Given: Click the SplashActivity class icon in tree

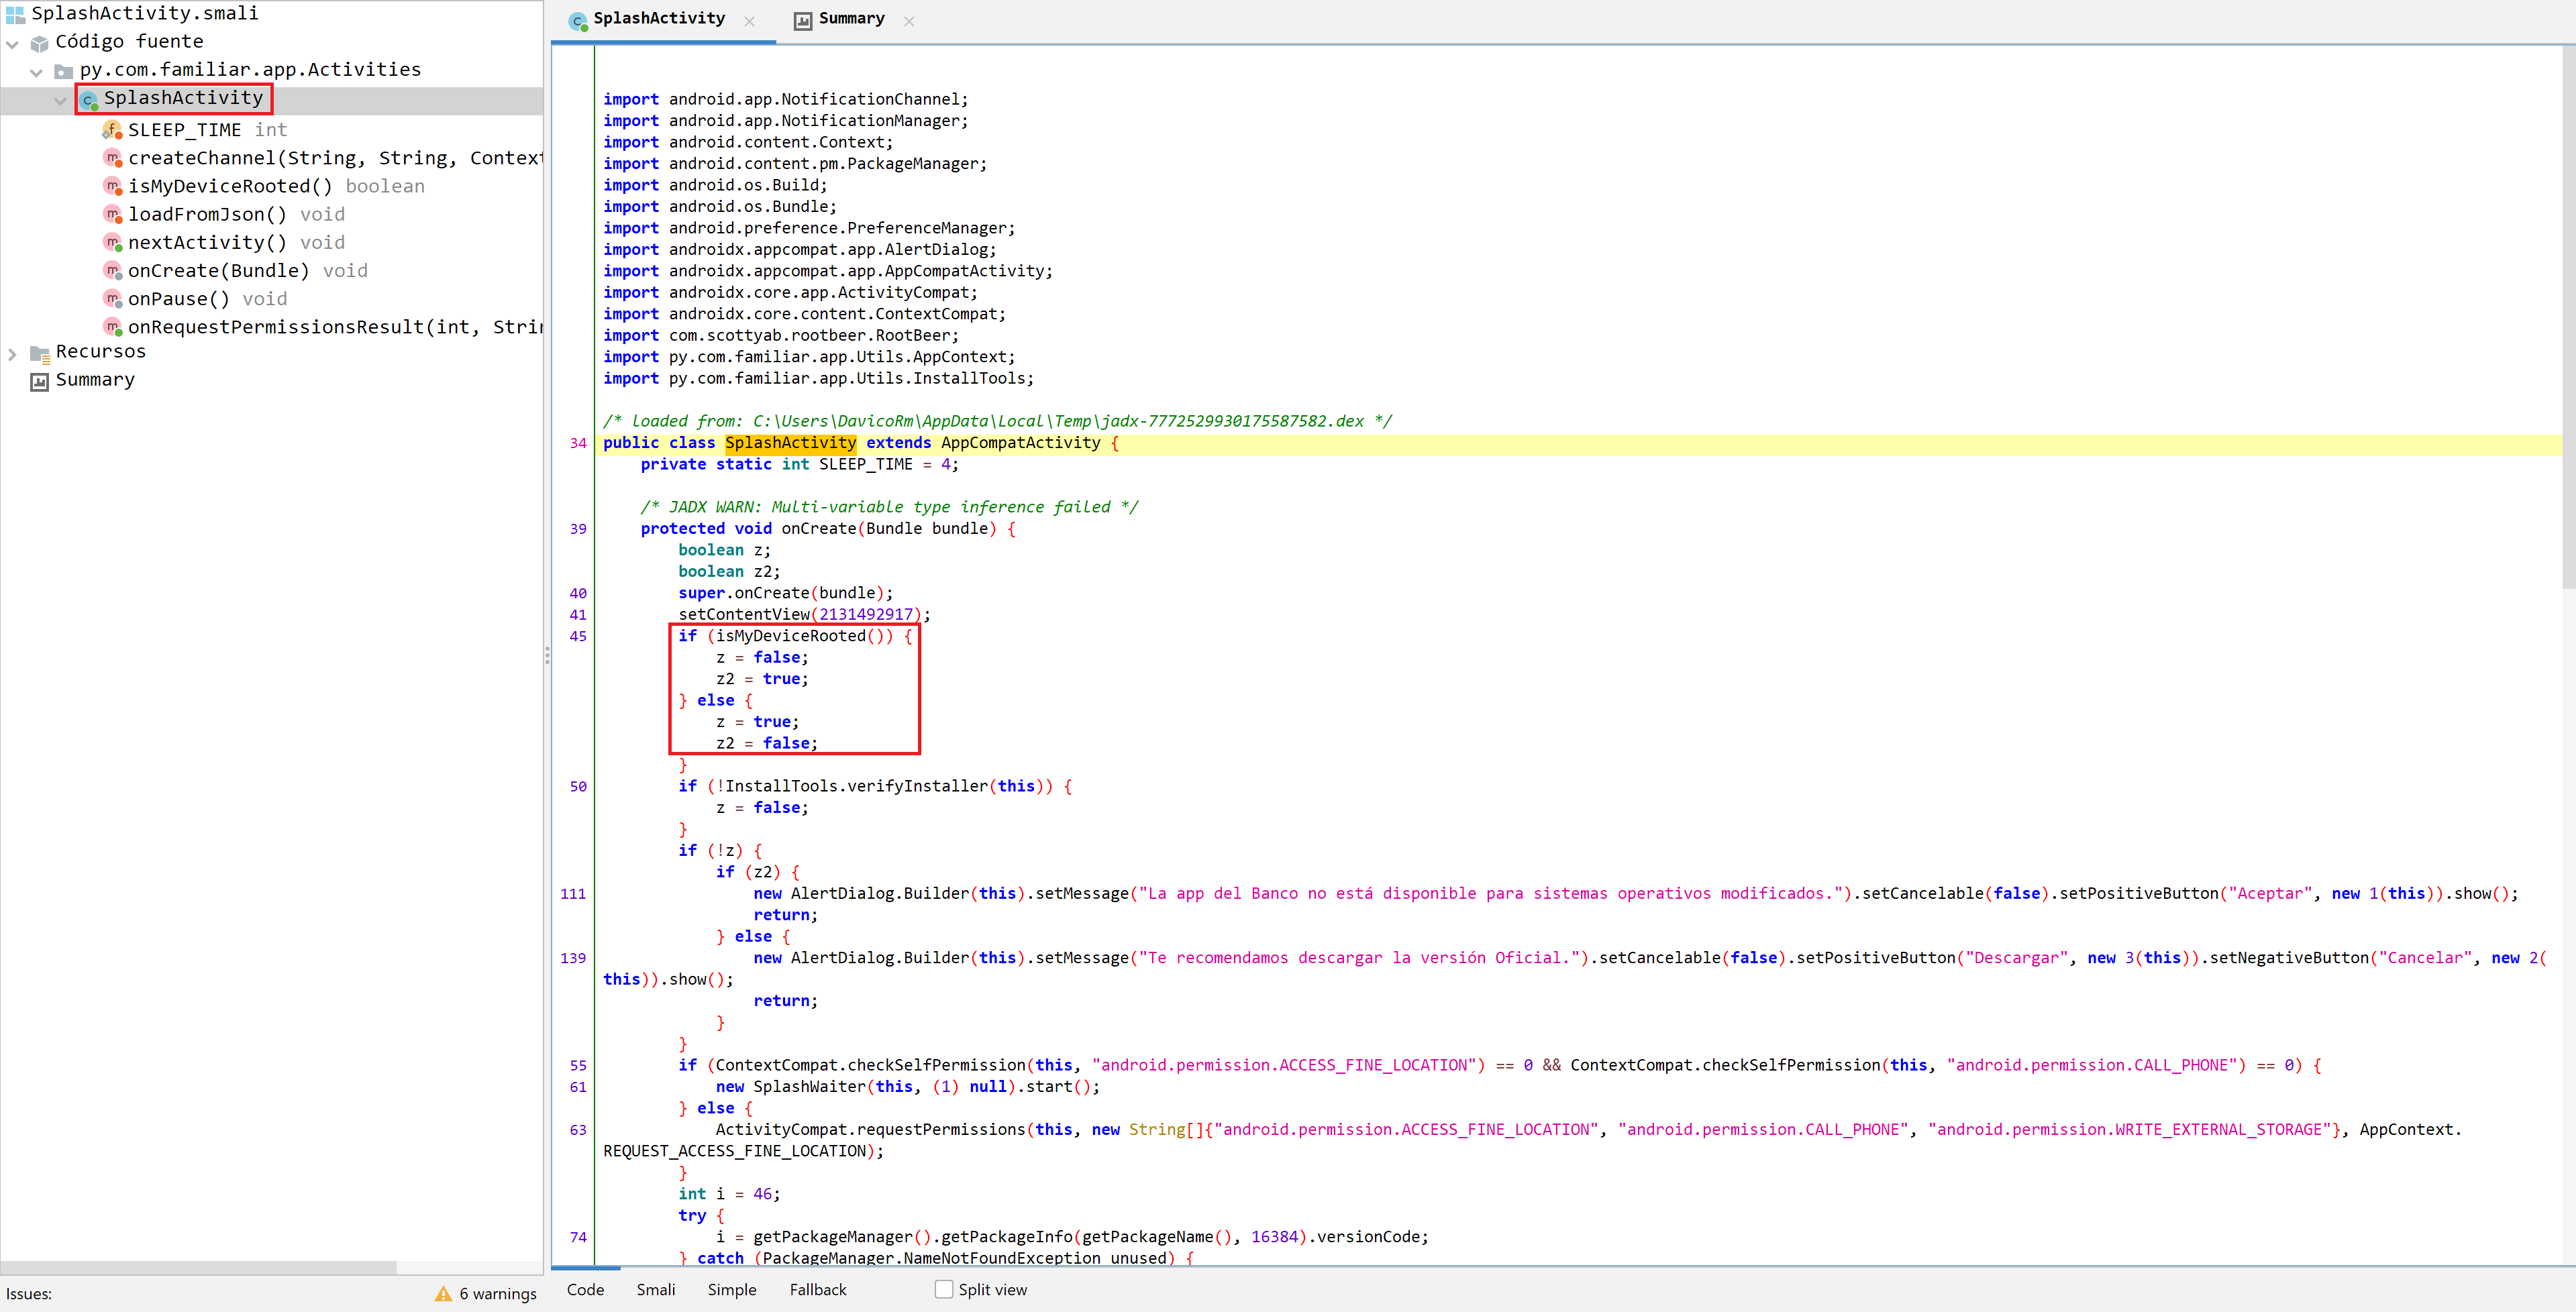Looking at the screenshot, I should point(89,99).
